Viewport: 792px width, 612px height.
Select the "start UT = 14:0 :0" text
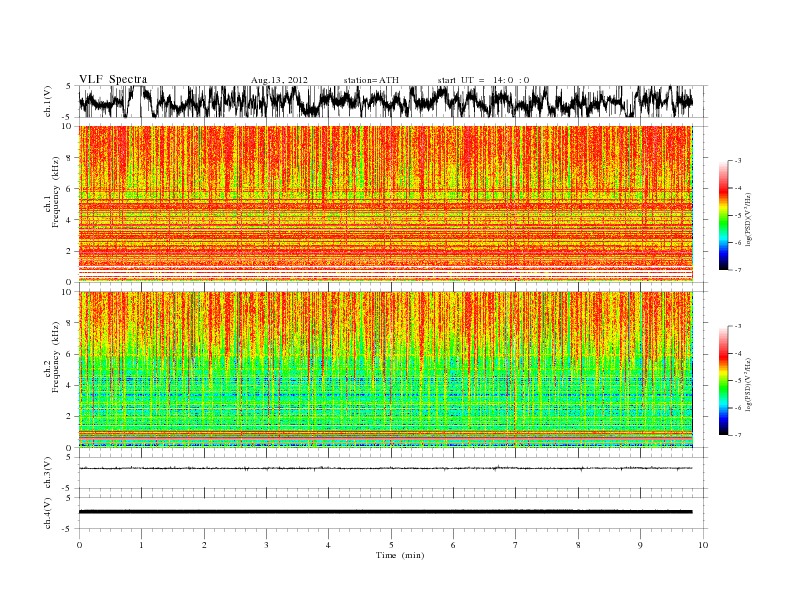point(483,80)
